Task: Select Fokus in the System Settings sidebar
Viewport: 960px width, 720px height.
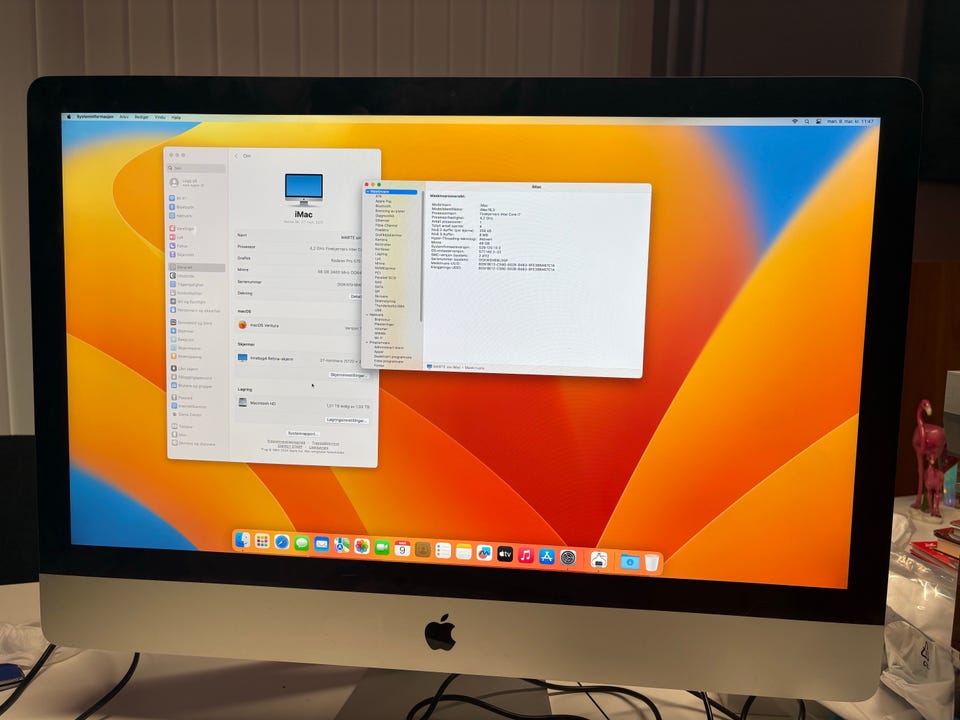Action: [x=179, y=246]
